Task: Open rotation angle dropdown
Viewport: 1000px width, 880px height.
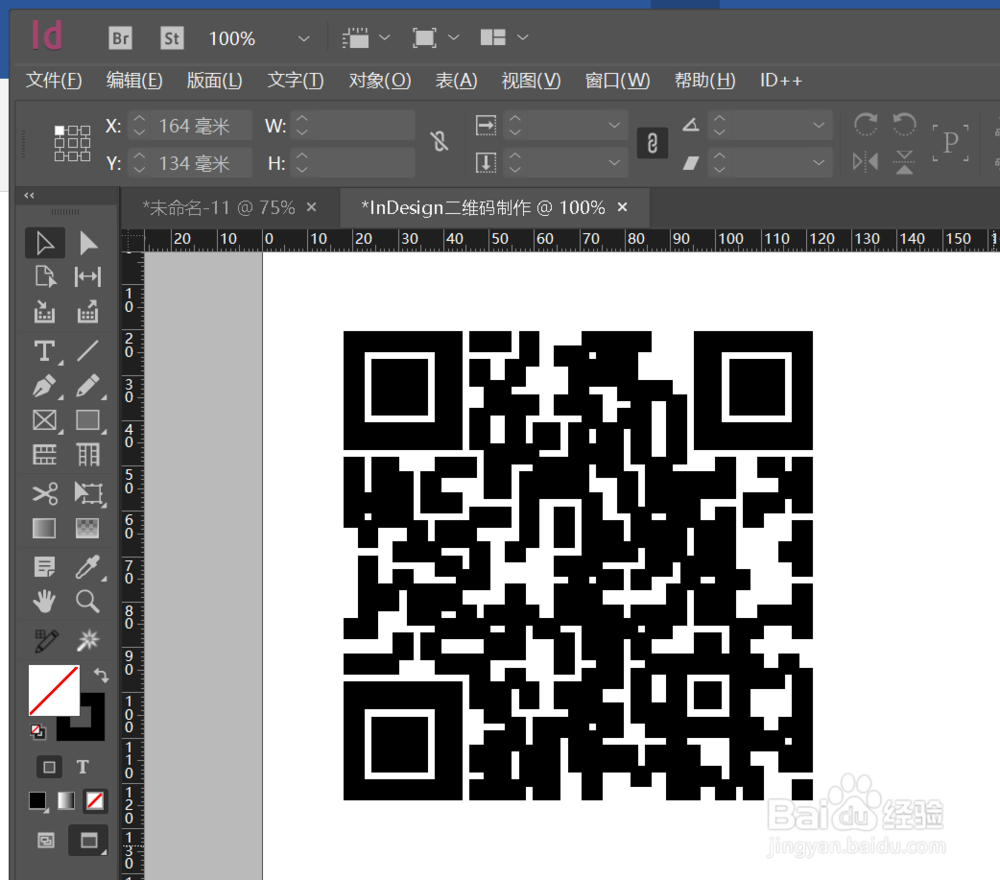Action: pos(819,126)
